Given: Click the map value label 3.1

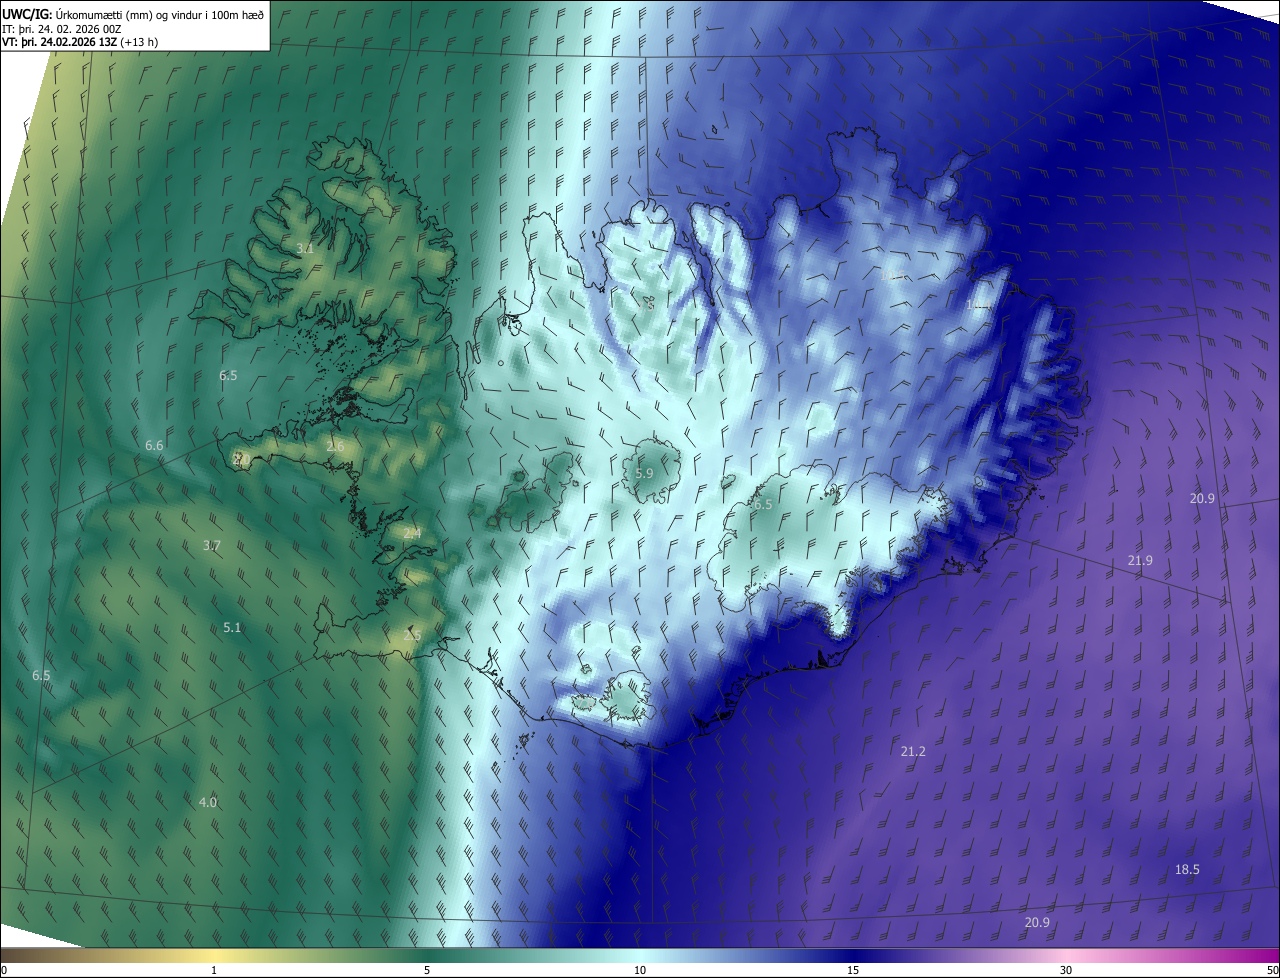Looking at the screenshot, I should coord(305,248).
